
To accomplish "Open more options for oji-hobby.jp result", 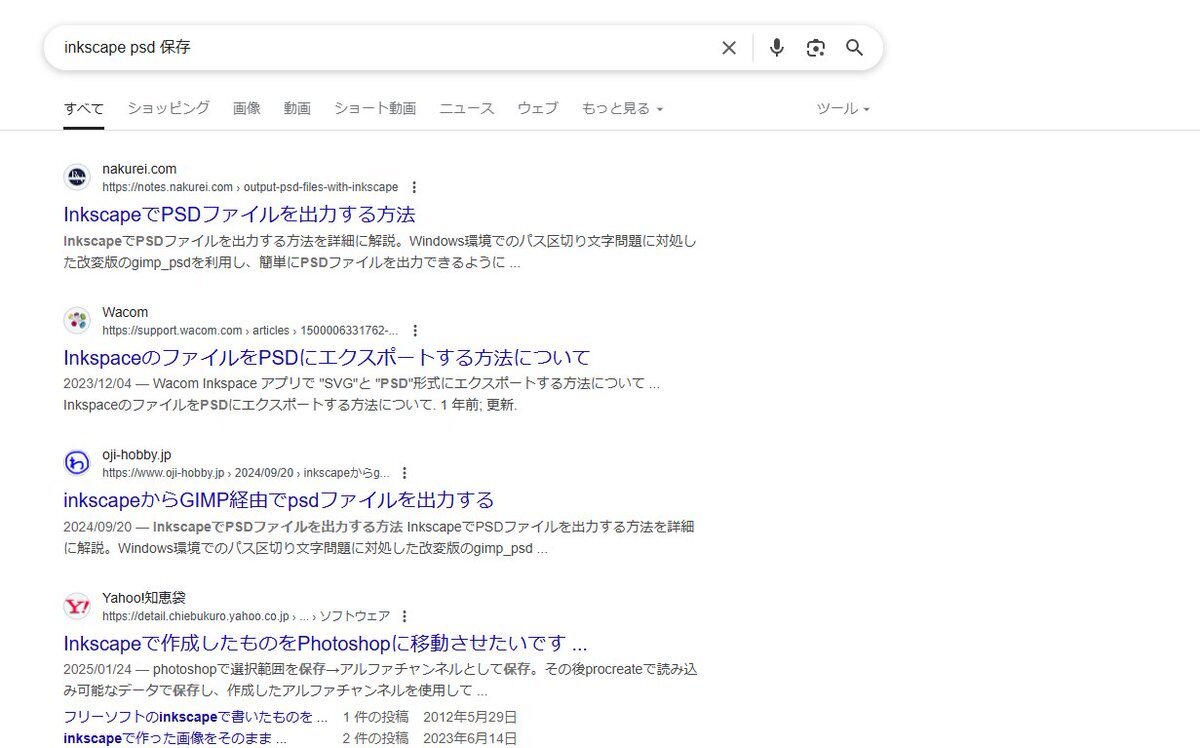I will coord(404,473).
